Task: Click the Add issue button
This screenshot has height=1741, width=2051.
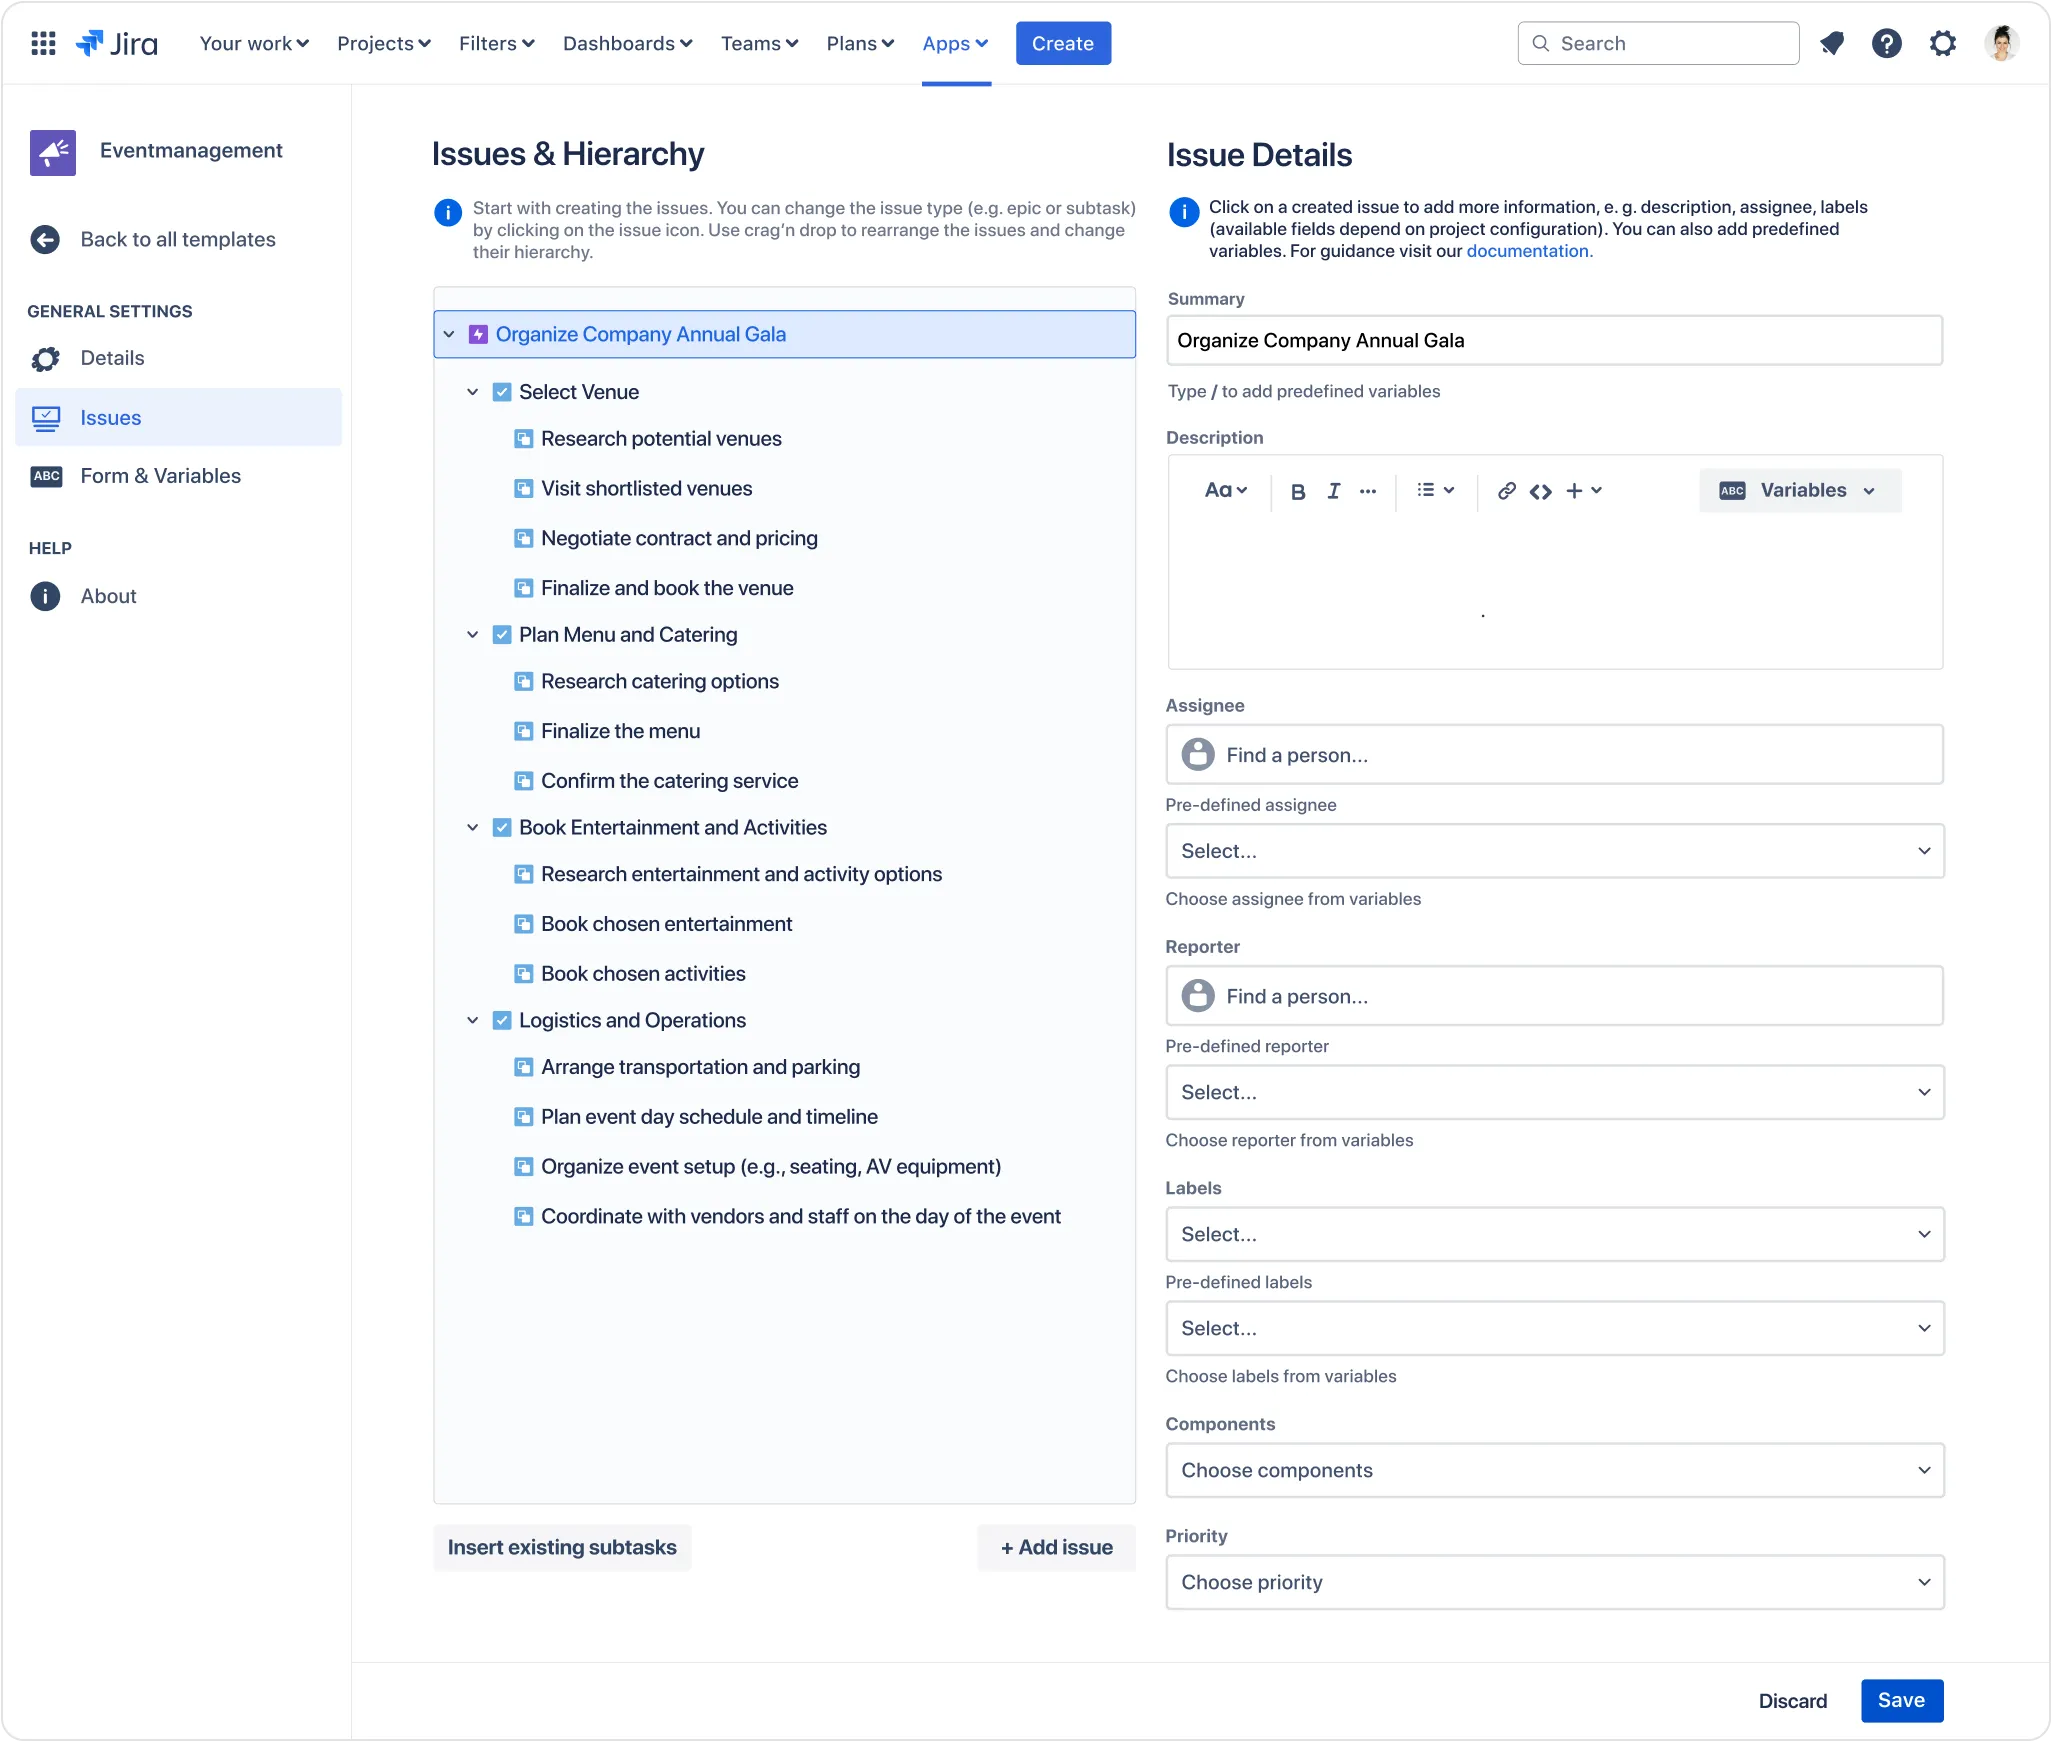Action: (1057, 1547)
